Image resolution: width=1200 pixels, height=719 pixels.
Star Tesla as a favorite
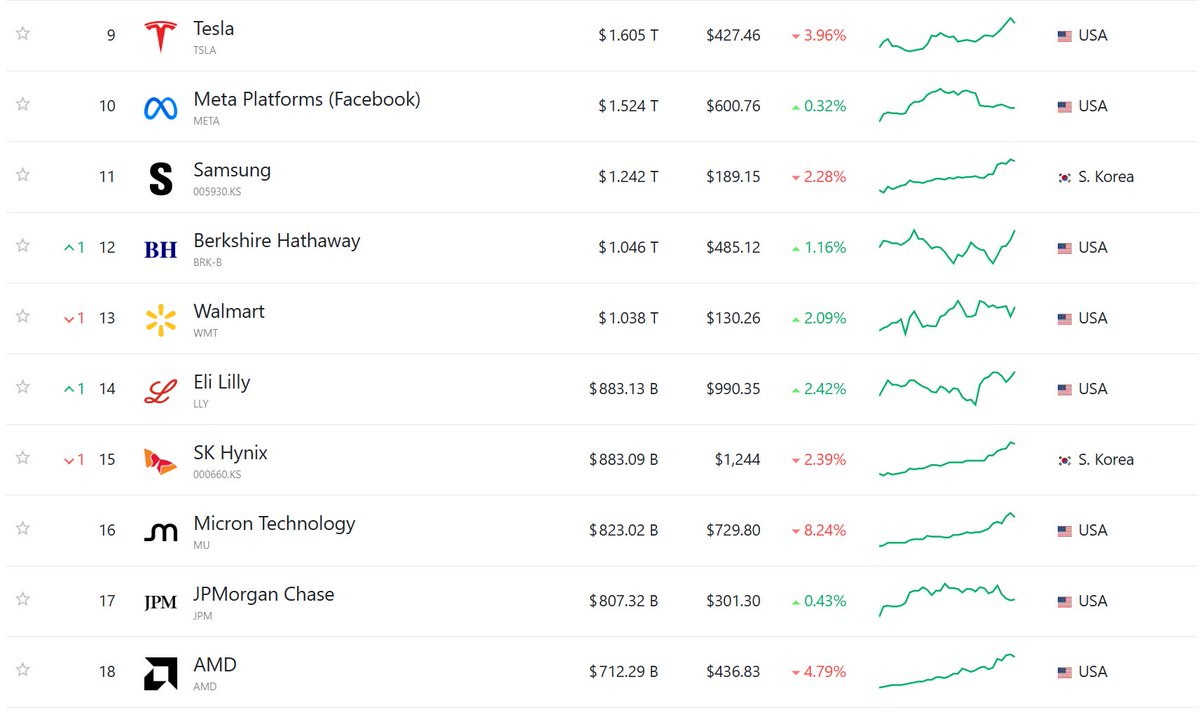click(23, 33)
